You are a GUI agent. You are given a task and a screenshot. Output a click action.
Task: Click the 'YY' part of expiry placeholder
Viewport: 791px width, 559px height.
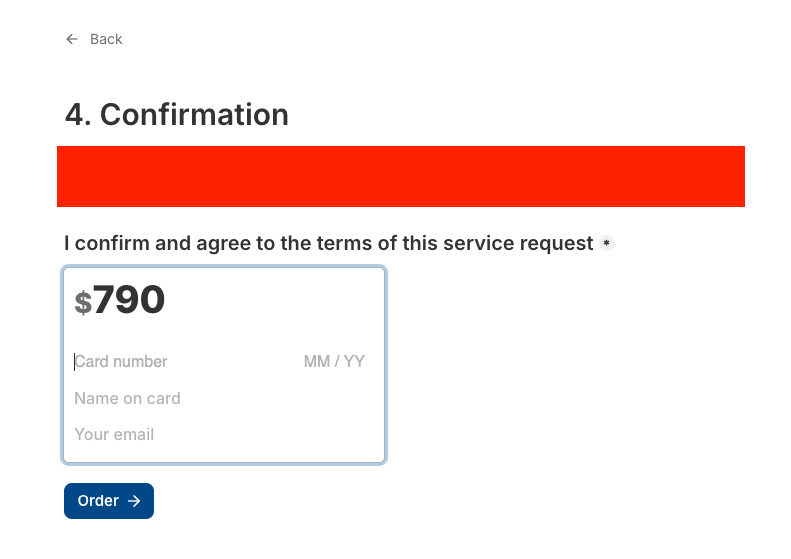(354, 361)
